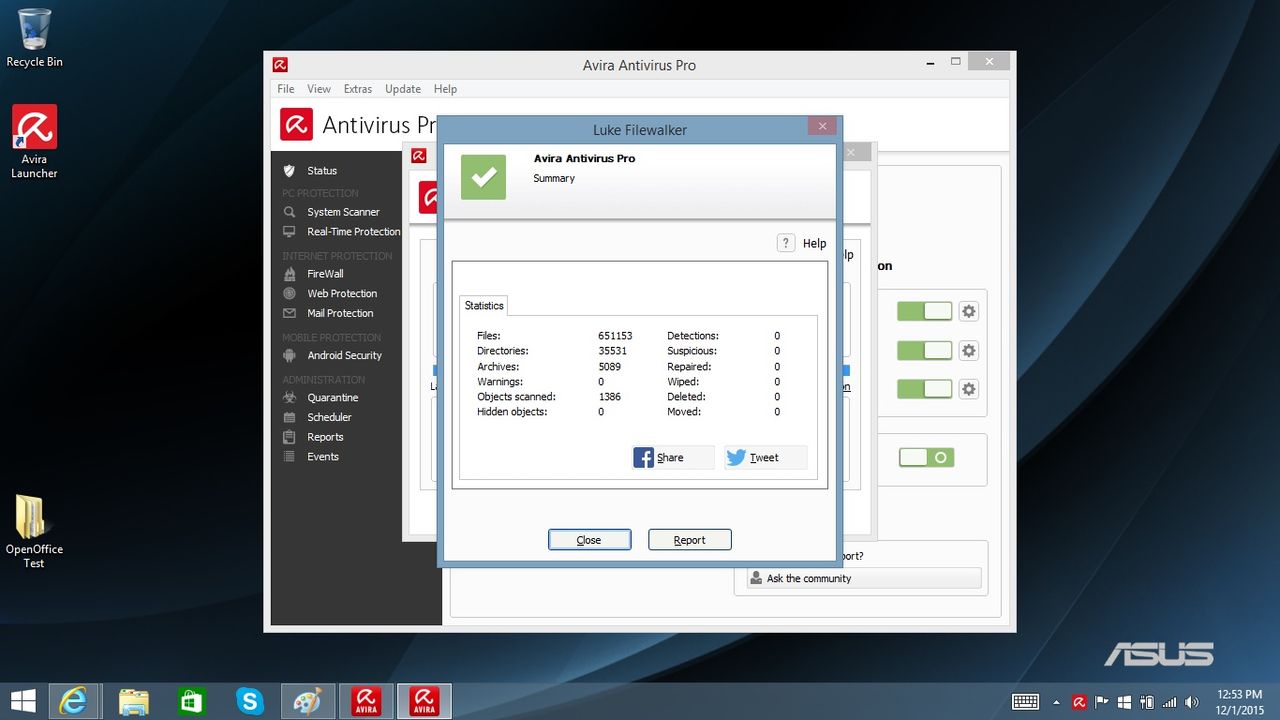This screenshot has height=720, width=1280.
Task: Open the File menu
Action: tap(286, 89)
